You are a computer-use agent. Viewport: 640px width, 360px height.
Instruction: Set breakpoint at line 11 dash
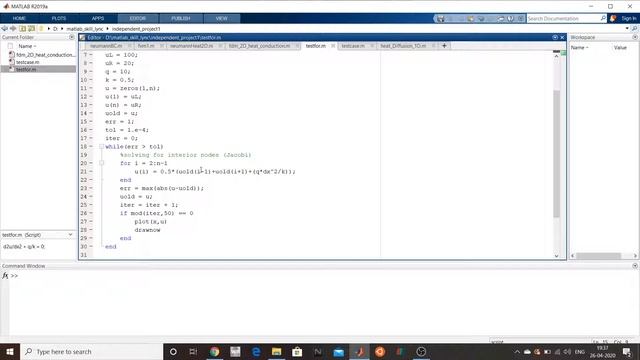click(x=91, y=88)
